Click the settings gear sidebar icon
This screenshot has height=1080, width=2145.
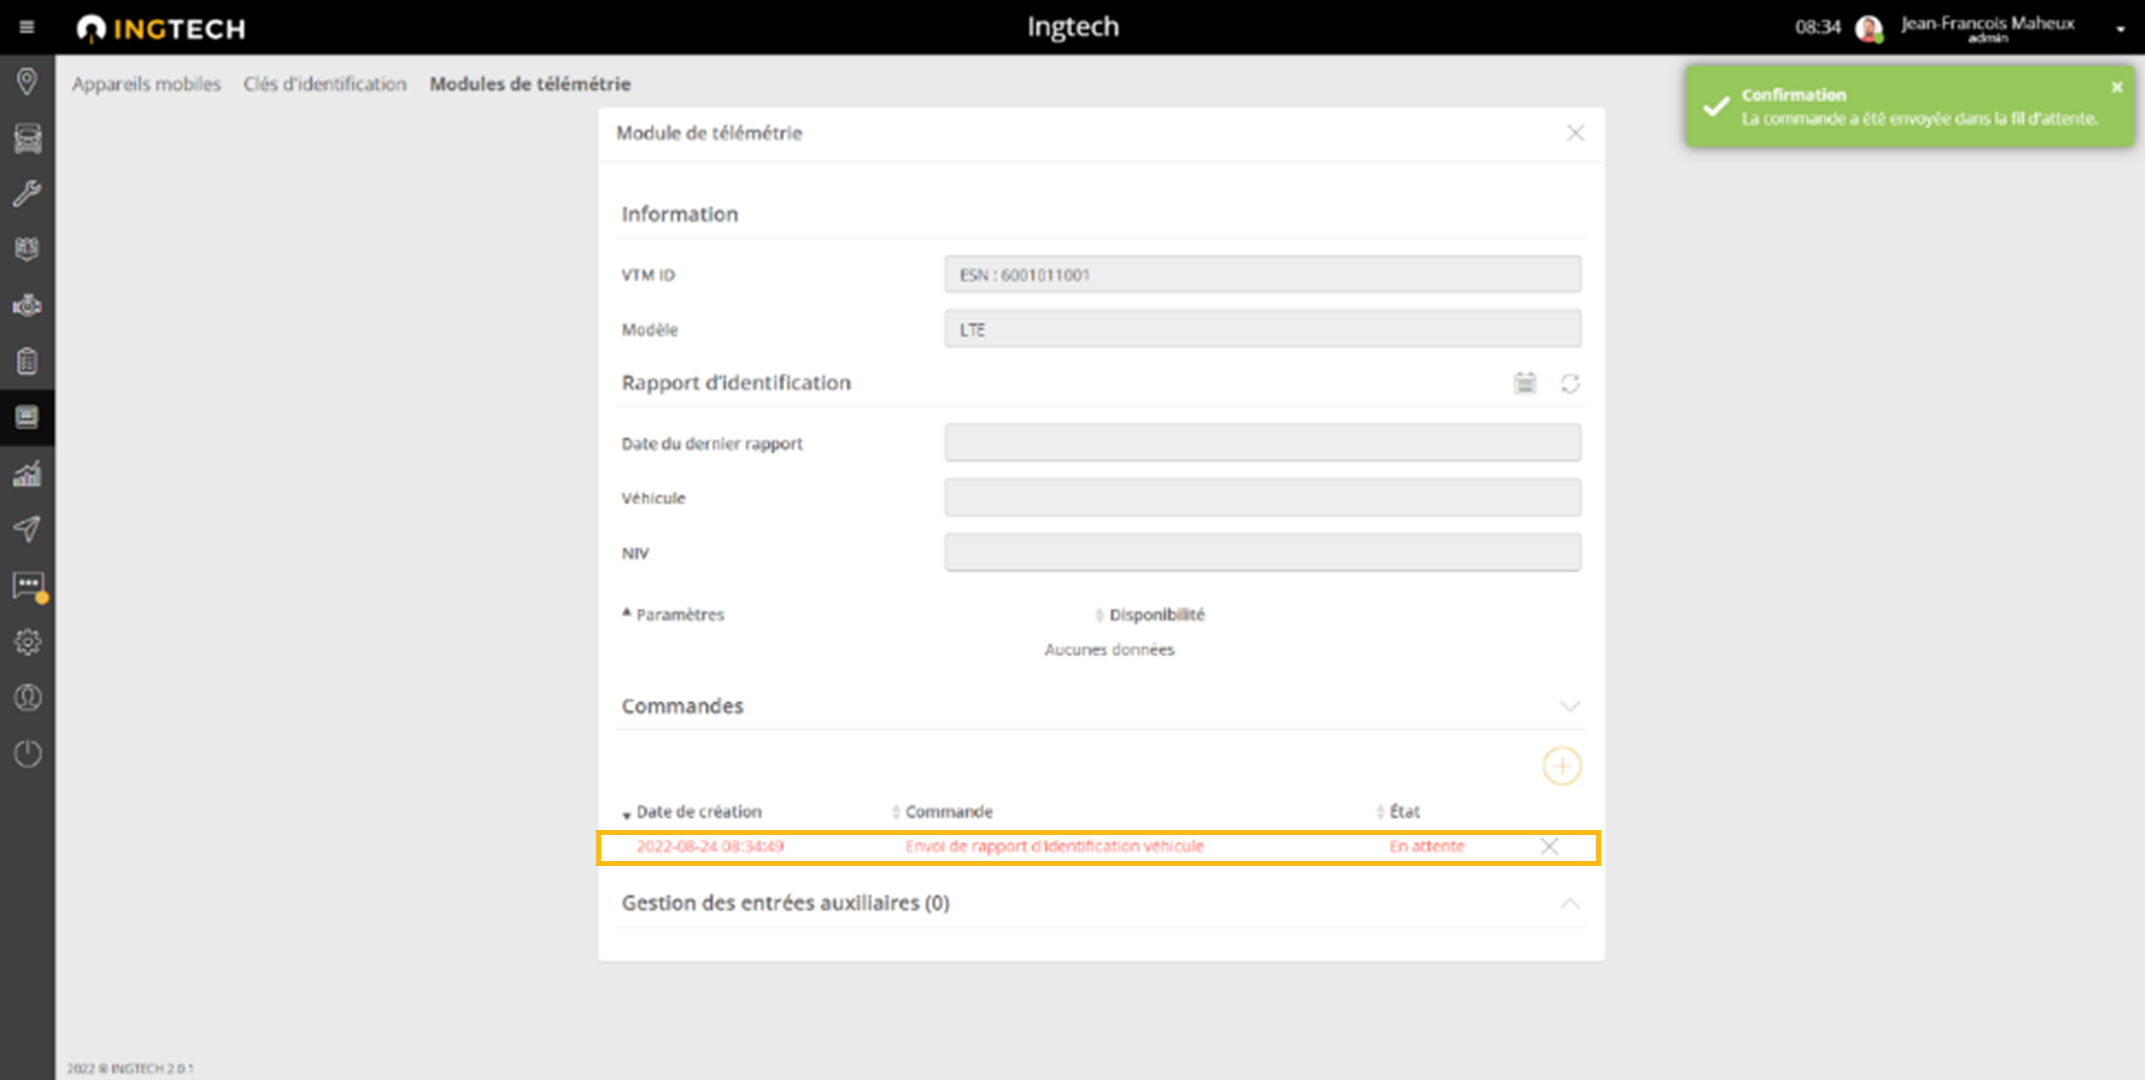tap(27, 641)
